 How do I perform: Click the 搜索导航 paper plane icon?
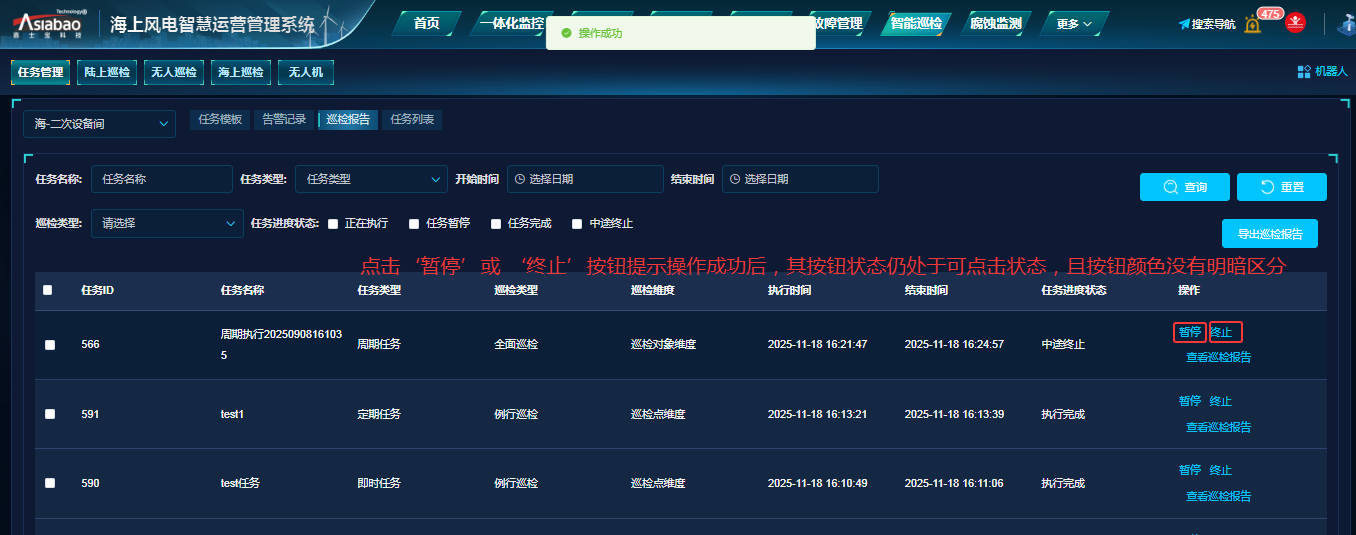[x=1184, y=24]
